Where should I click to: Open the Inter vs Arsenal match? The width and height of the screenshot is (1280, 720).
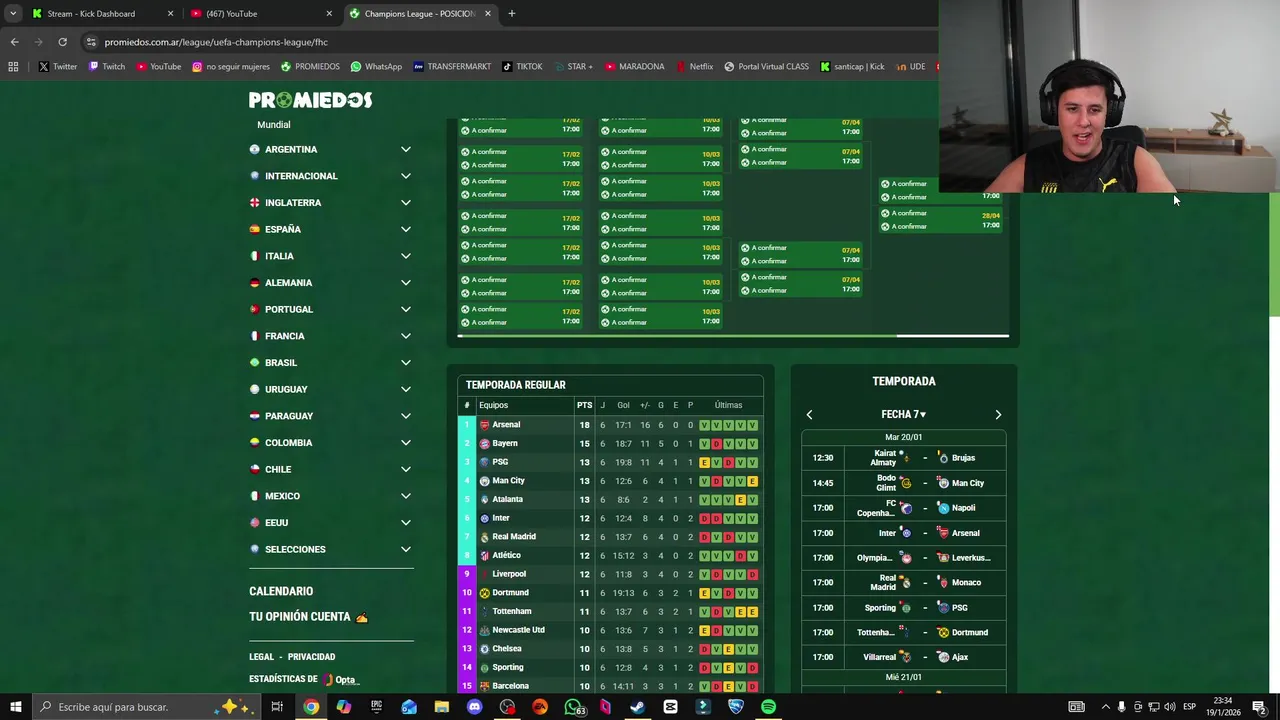click(x=903, y=533)
